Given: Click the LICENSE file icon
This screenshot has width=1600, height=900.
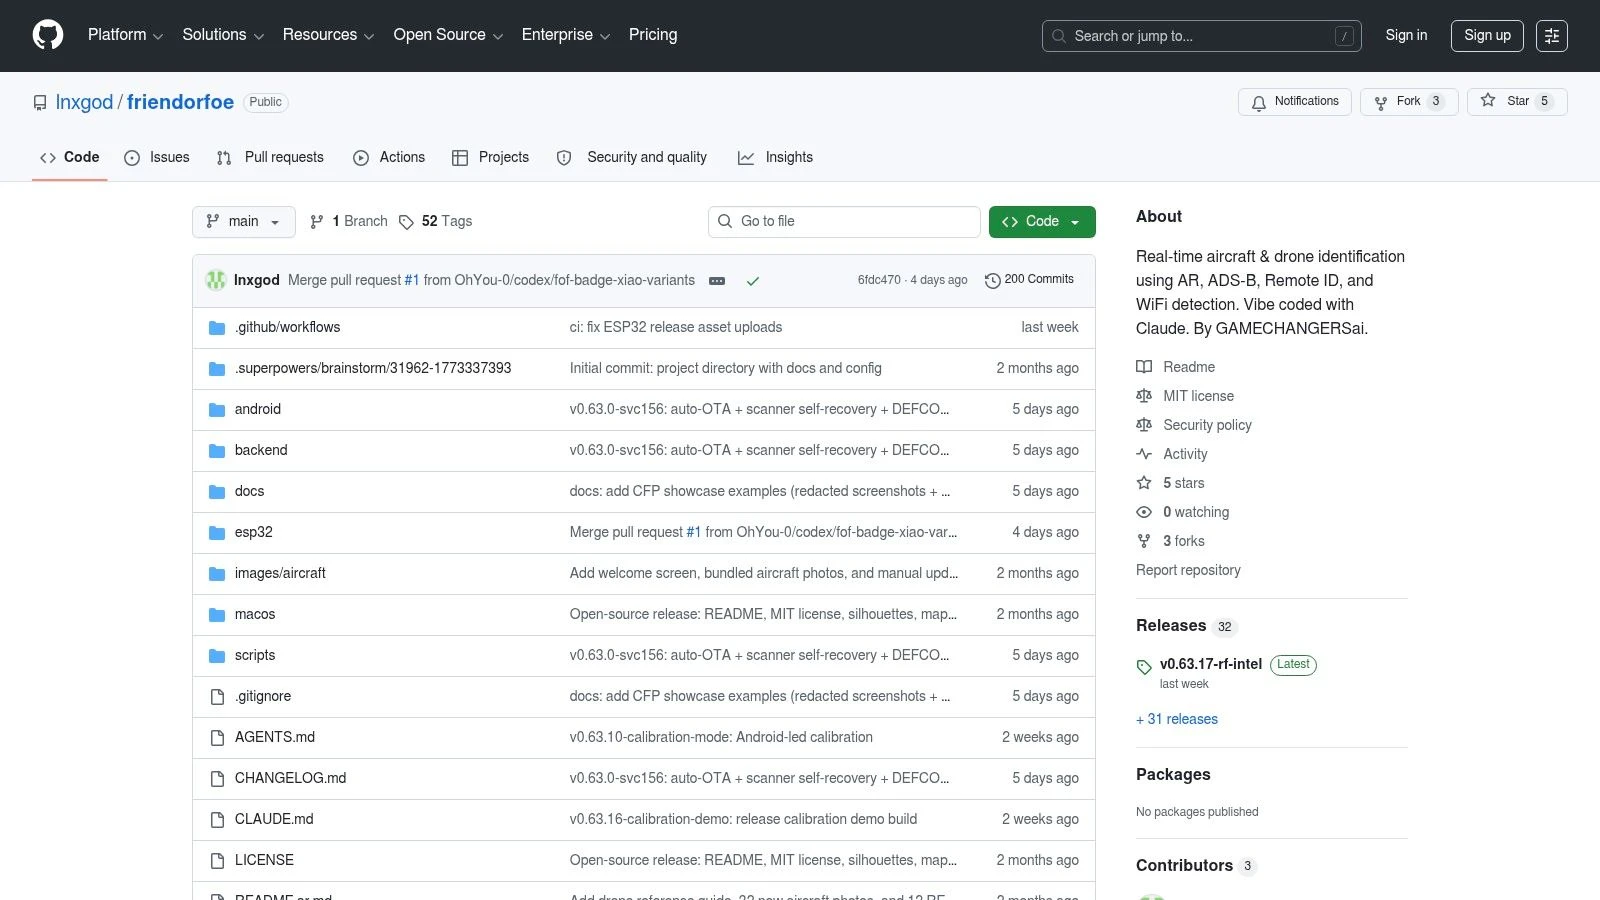Looking at the screenshot, I should (217, 861).
